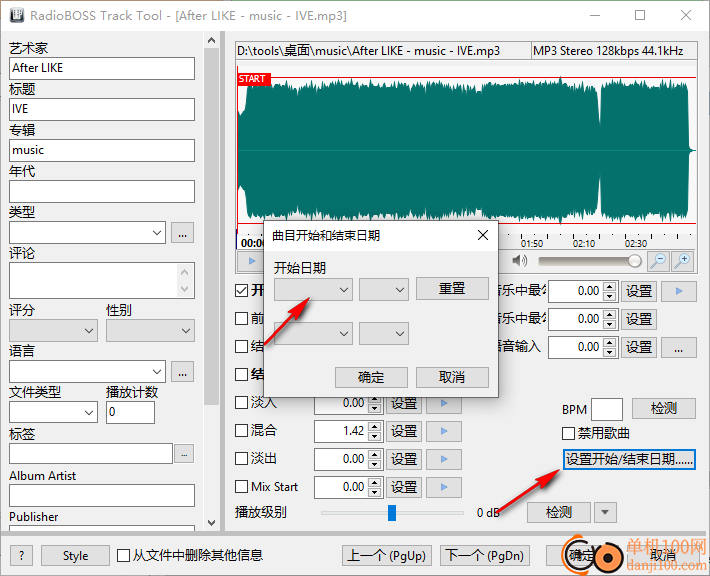Zoom out the waveform view

659,261
